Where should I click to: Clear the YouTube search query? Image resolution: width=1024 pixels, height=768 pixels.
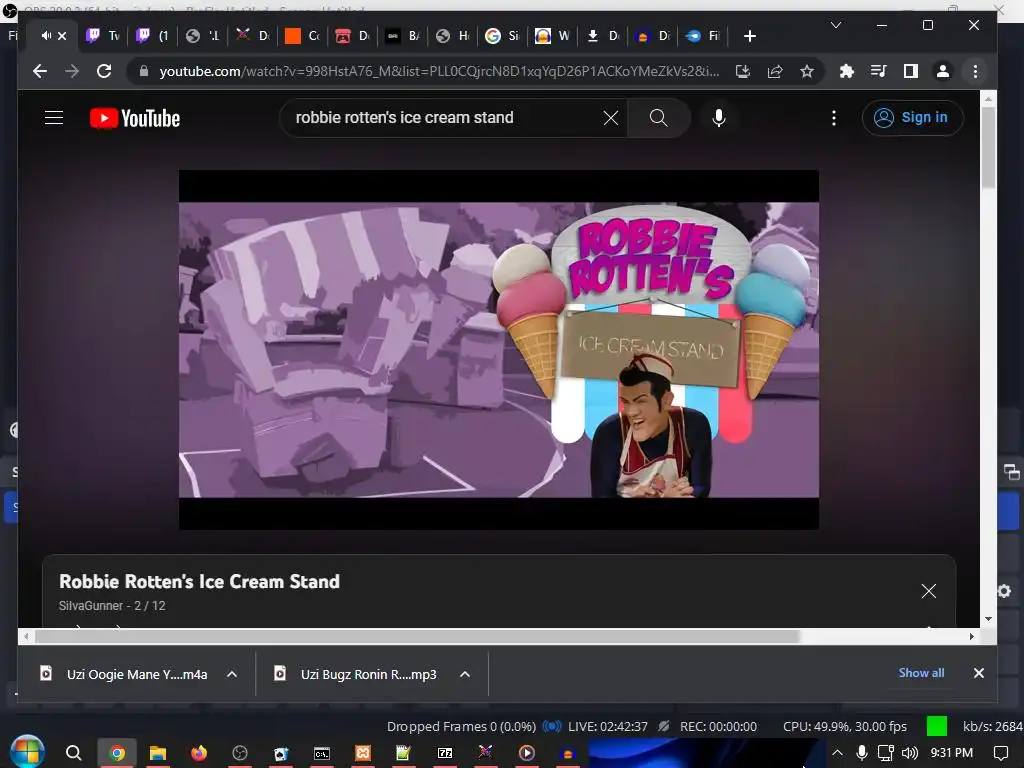[x=611, y=118]
